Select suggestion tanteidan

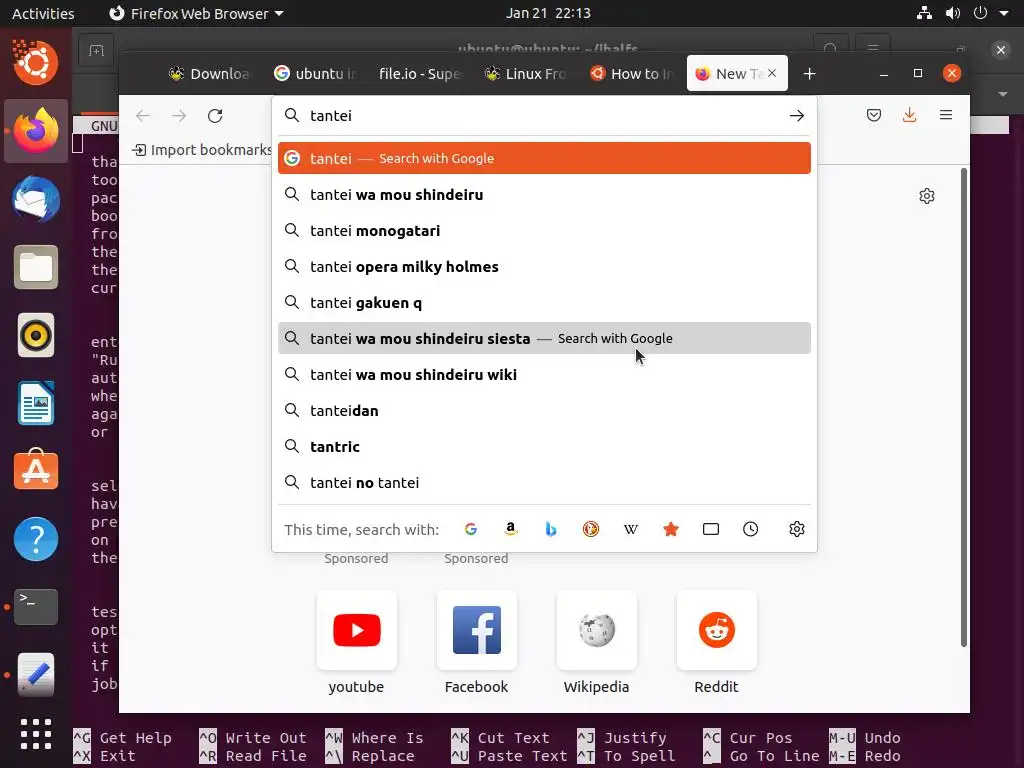click(544, 411)
